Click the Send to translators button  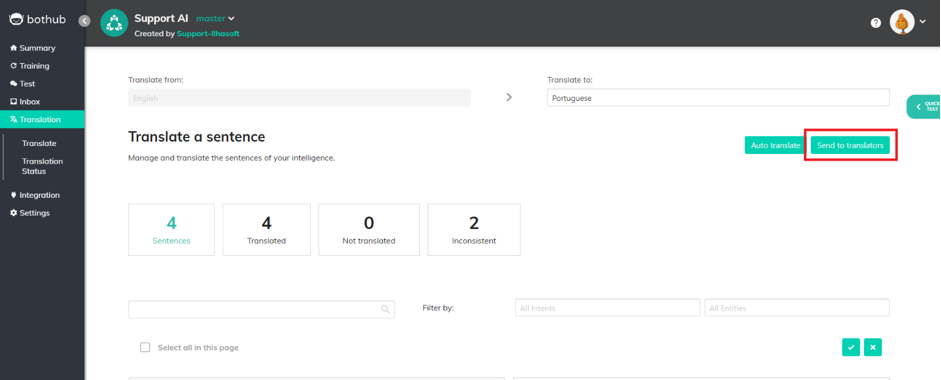coord(850,145)
